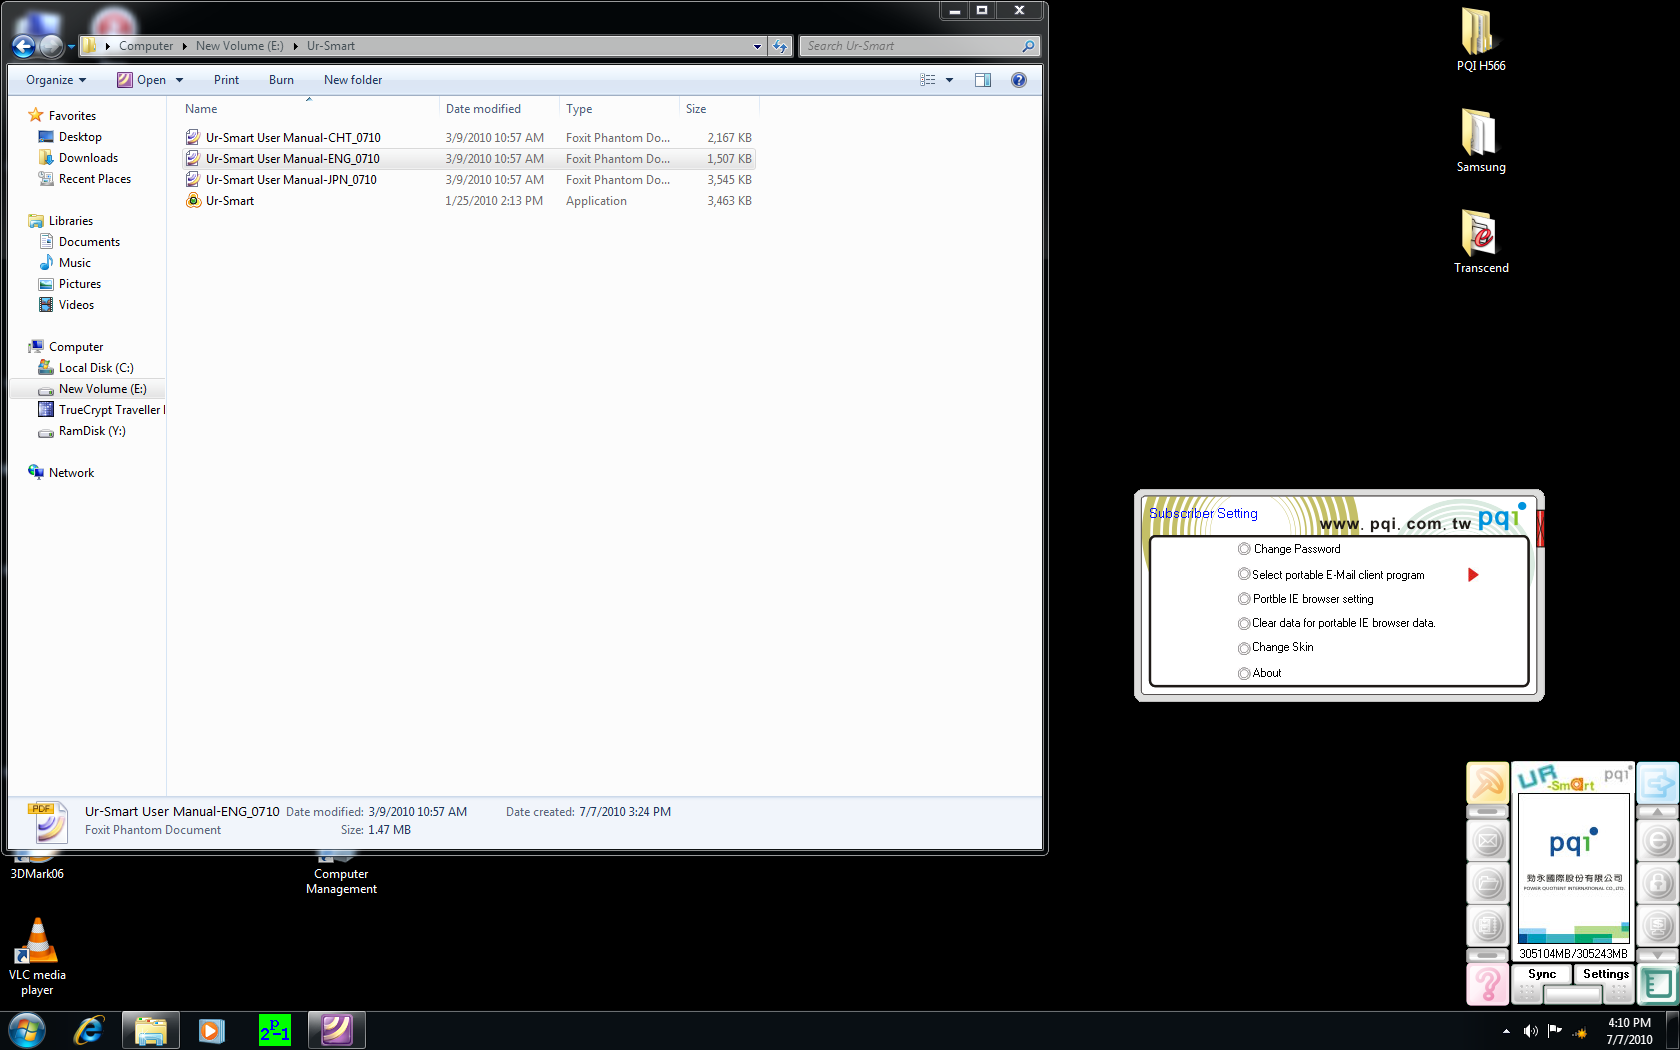Open Recent Places in the sidebar
This screenshot has width=1680, height=1050.
click(95, 179)
